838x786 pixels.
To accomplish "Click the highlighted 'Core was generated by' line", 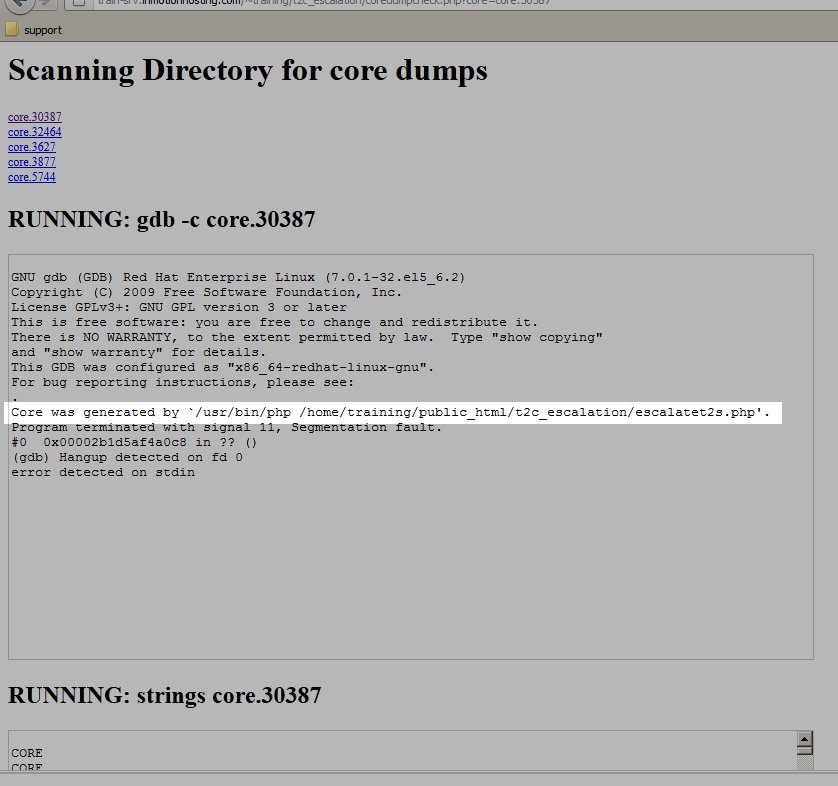I will [390, 413].
